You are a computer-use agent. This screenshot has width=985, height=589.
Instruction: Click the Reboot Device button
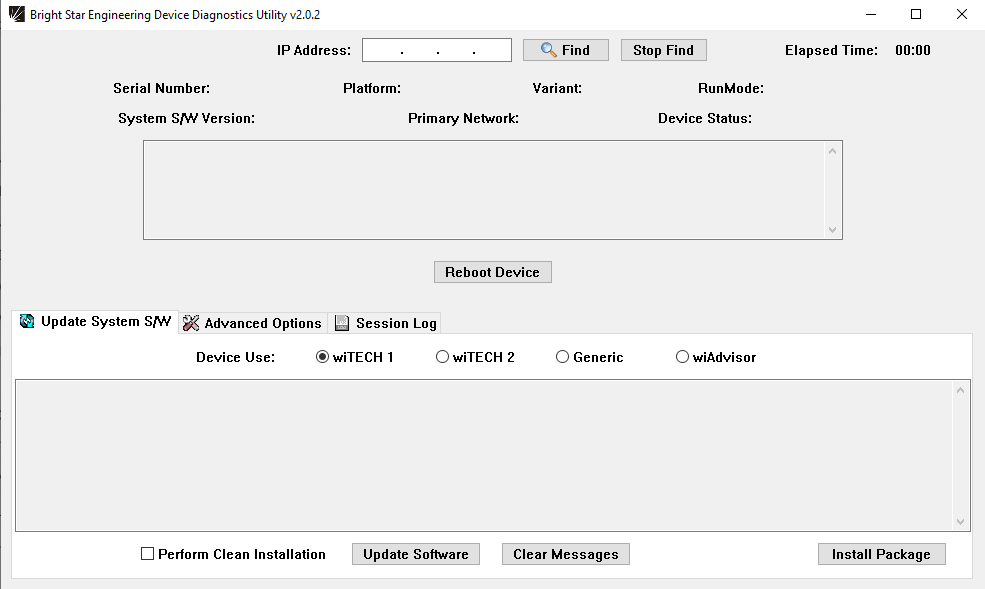[x=492, y=272]
